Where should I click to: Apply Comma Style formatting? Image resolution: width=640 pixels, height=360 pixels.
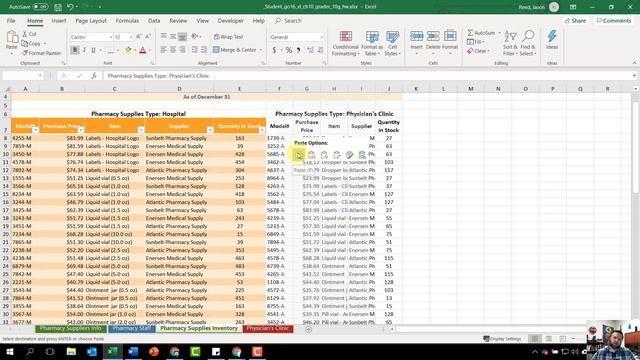tap(298, 50)
